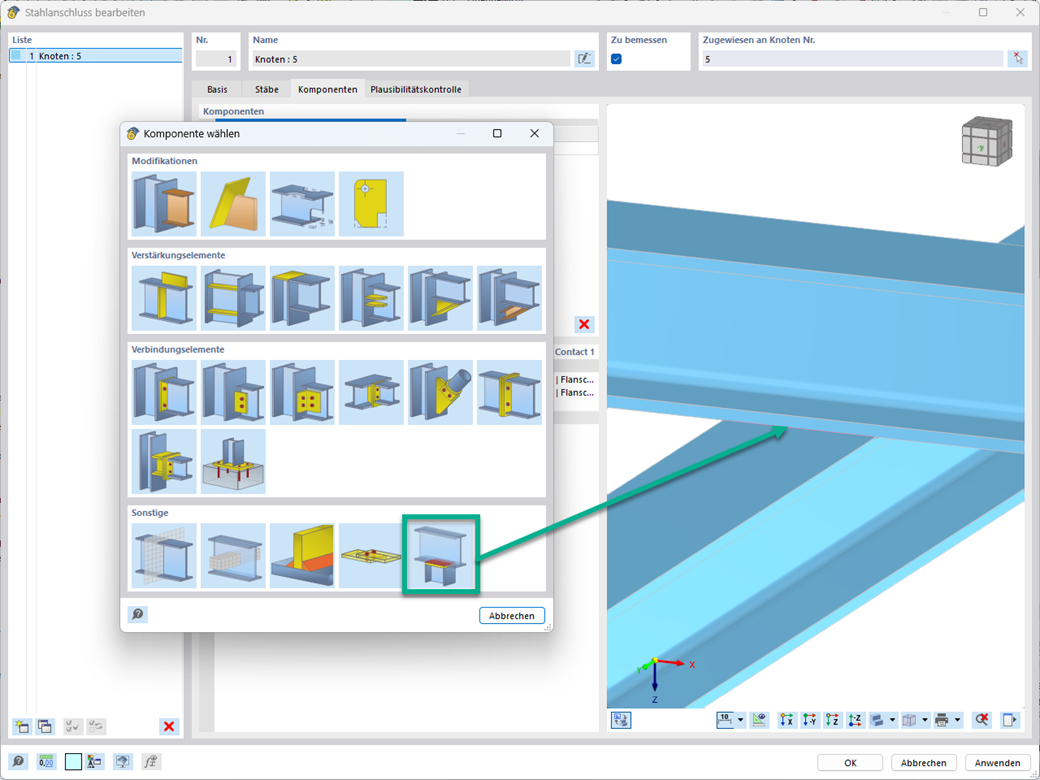Open the color and font display settings

[x=95, y=762]
